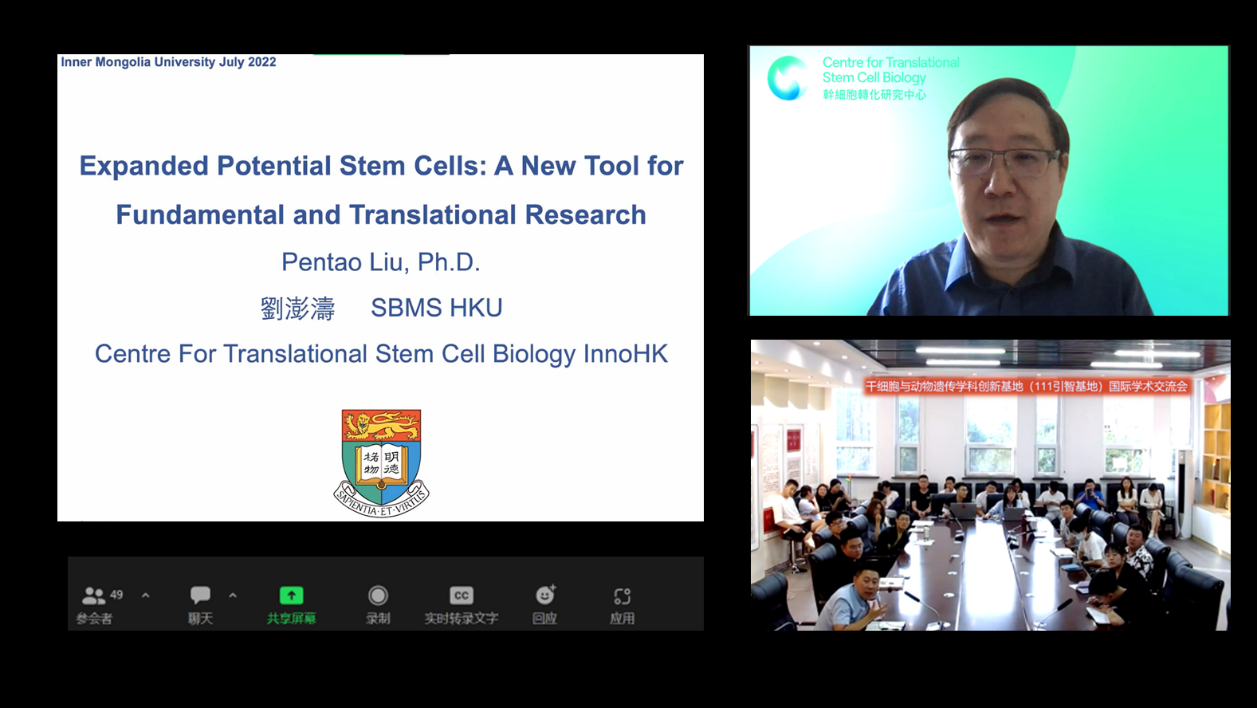Click the slide title 'Expanded Potential Stem Cells'
Viewport: 1257px width, 708px height.
[x=381, y=166]
